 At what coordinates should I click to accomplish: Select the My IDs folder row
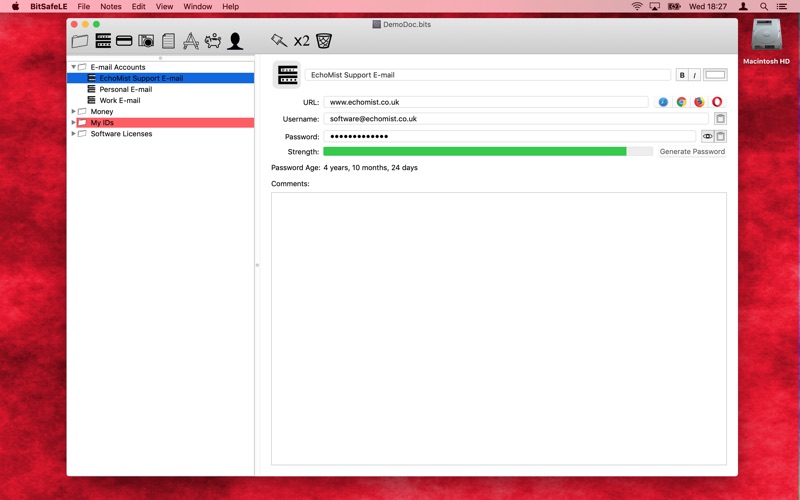pos(160,122)
